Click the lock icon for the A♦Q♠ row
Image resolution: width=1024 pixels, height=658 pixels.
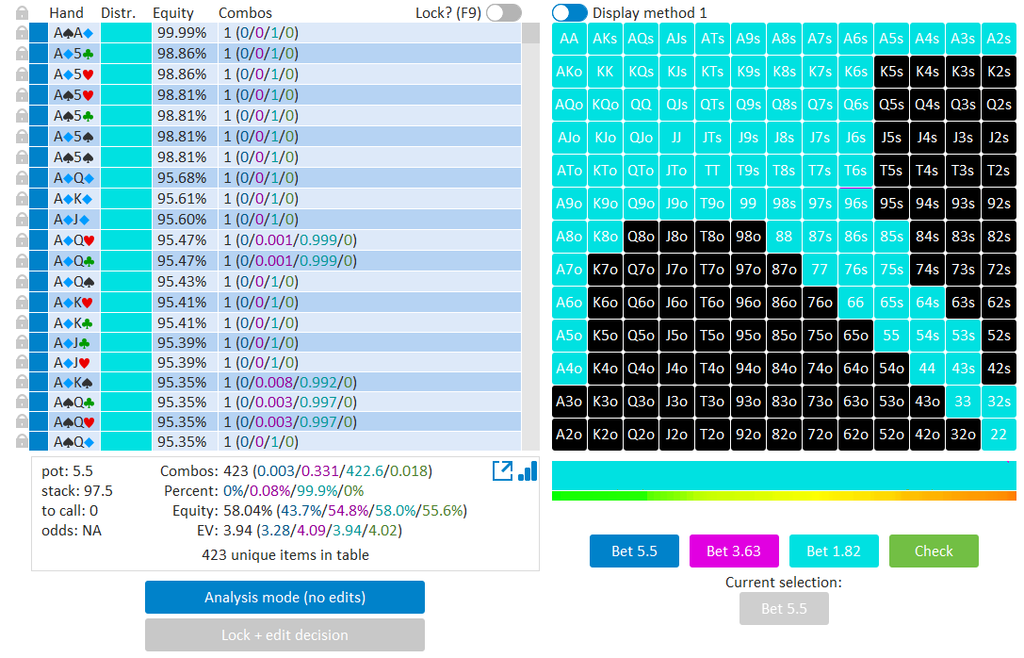[x=22, y=281]
